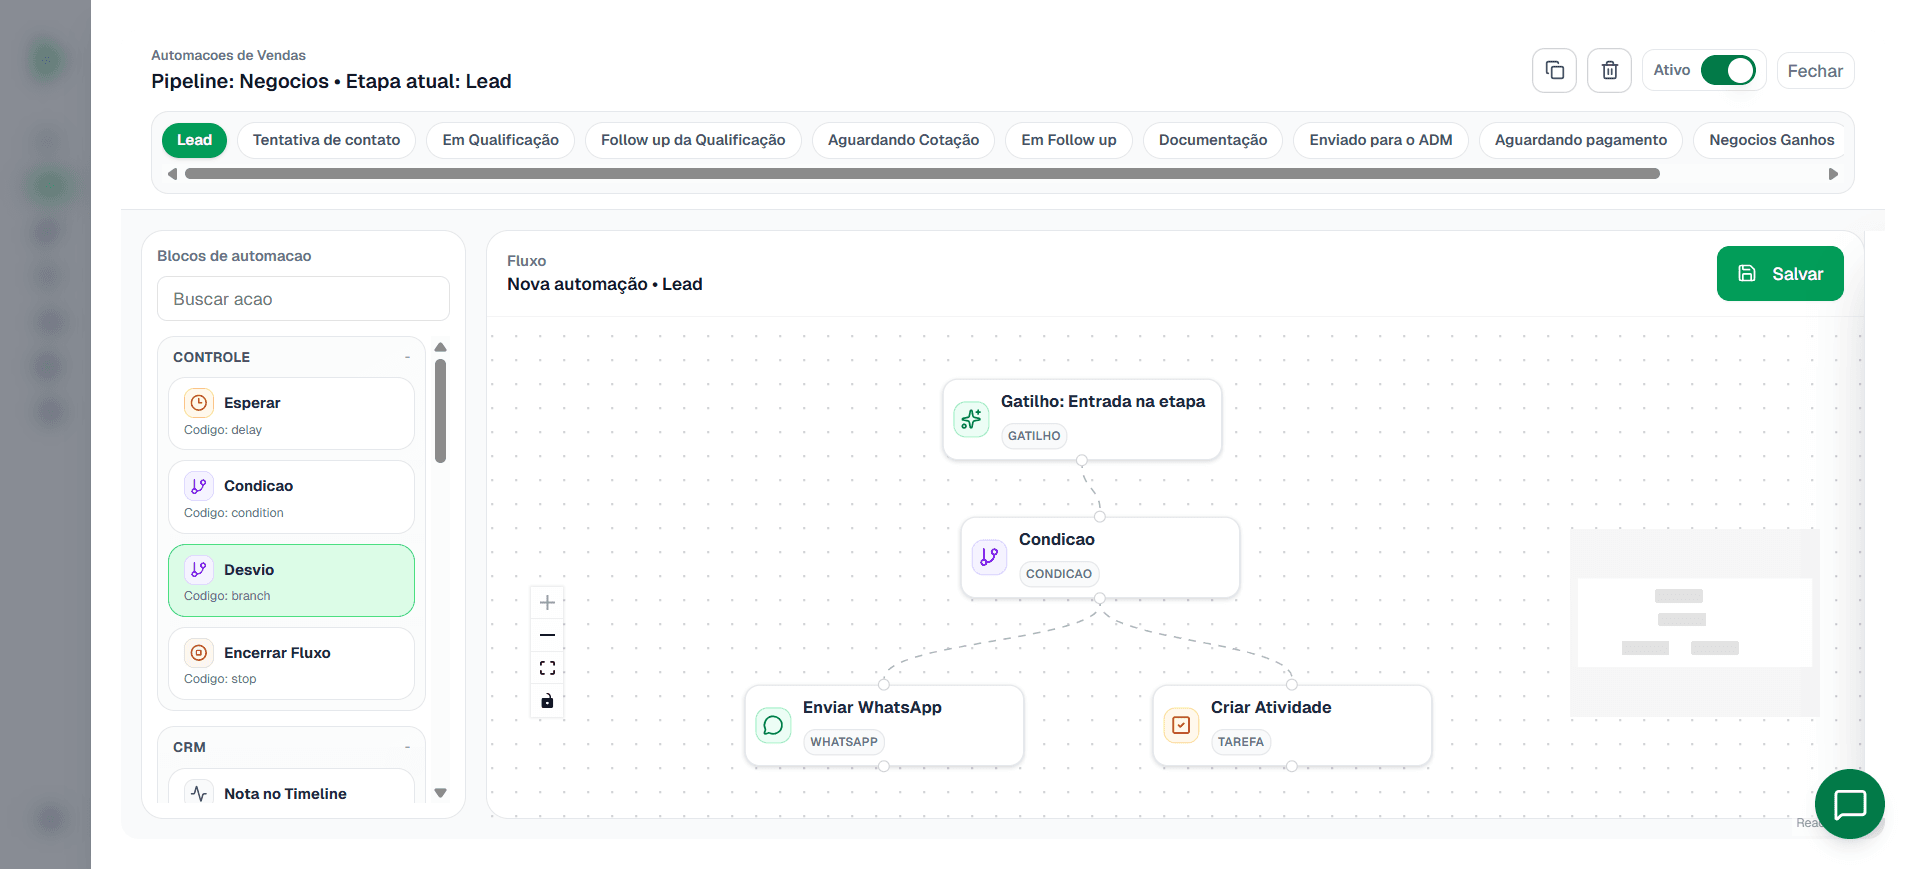The width and height of the screenshot is (1913, 869).
Task: Click the duplicate automation copy icon
Action: pos(1554,71)
